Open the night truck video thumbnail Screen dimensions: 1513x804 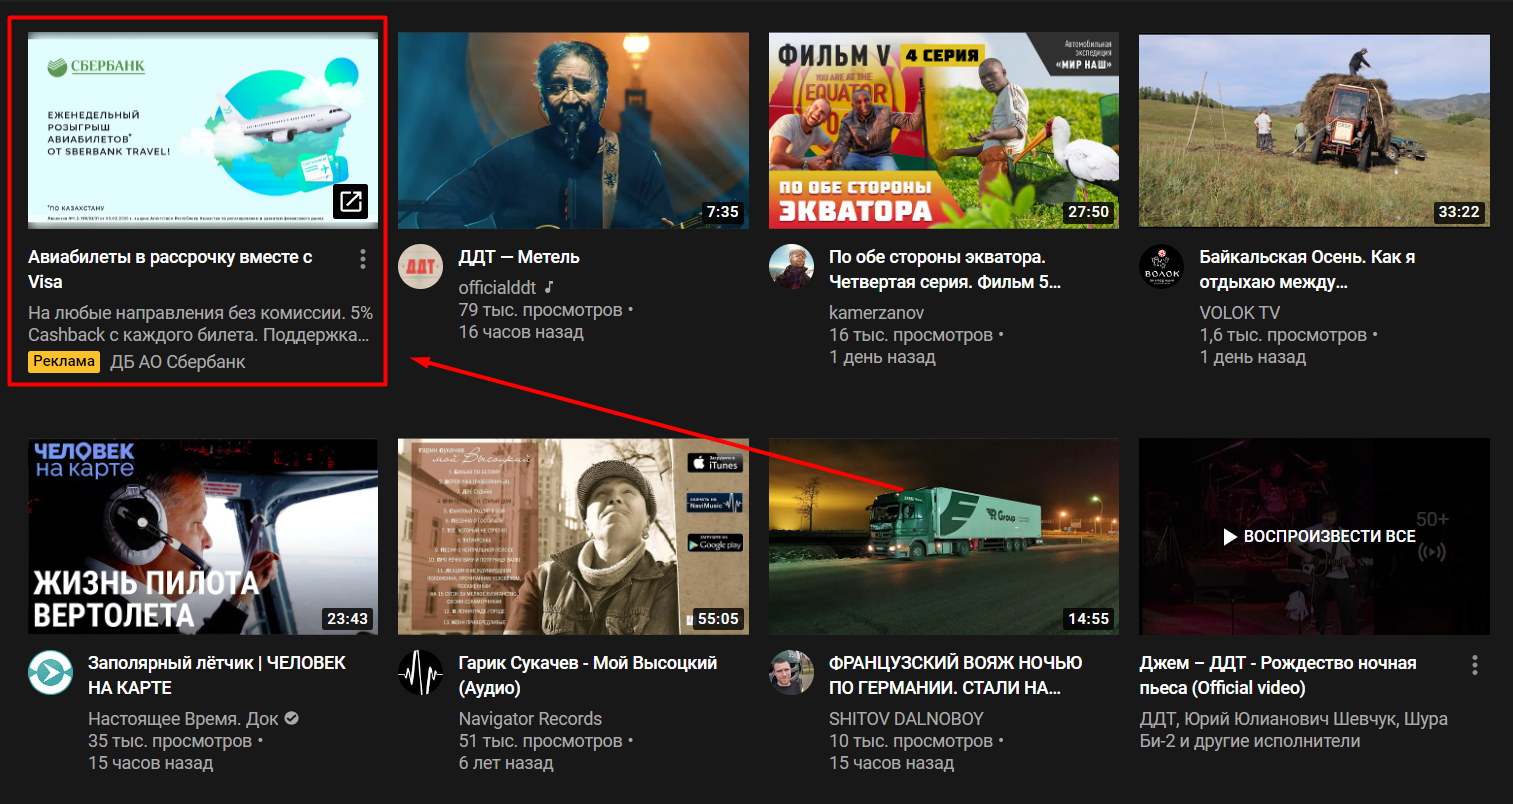[x=944, y=536]
